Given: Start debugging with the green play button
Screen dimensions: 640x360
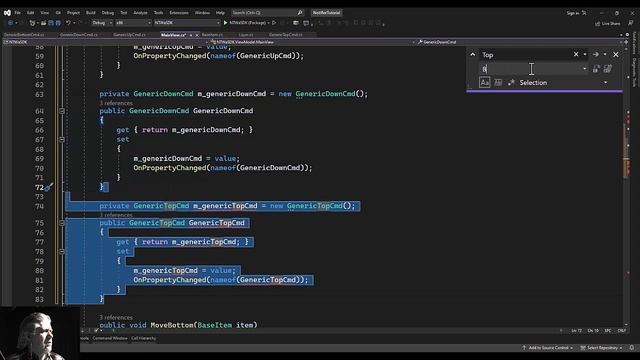Looking at the screenshot, I should 225,23.
